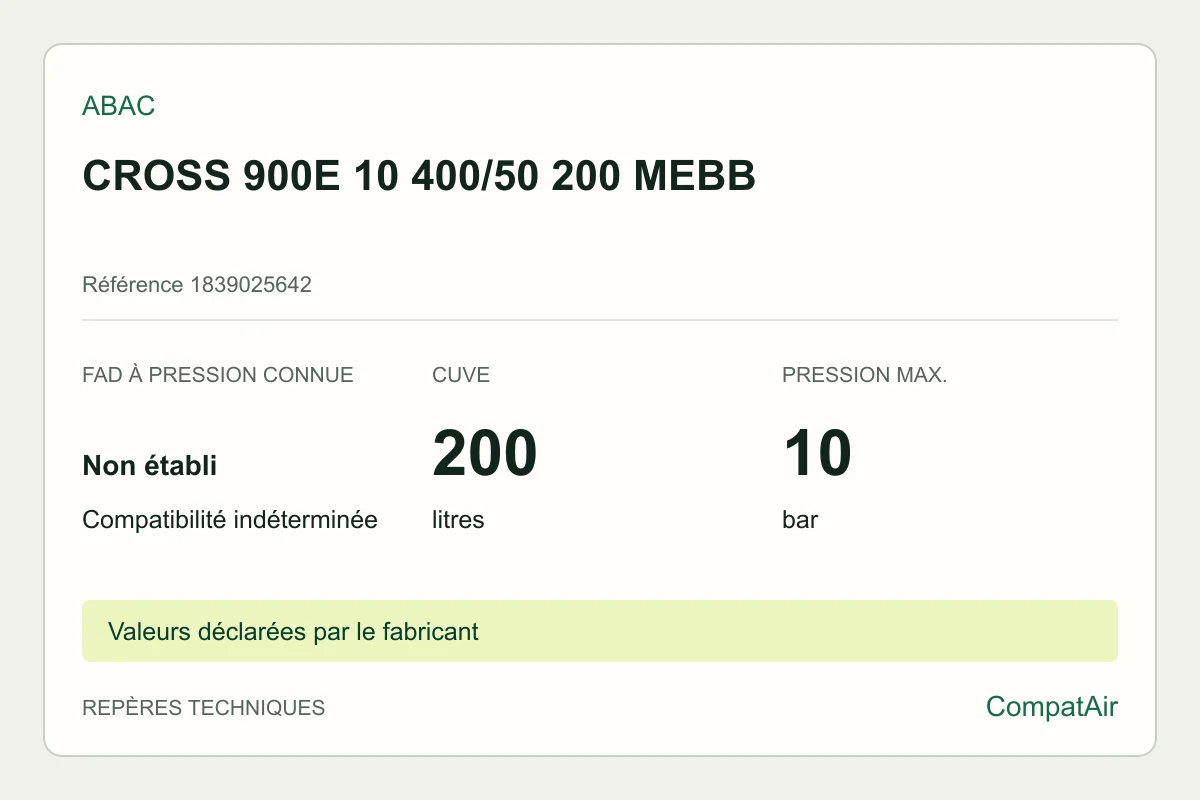The image size is (1200, 800).
Task: Click the green highlighted notice bar
Action: click(600, 631)
